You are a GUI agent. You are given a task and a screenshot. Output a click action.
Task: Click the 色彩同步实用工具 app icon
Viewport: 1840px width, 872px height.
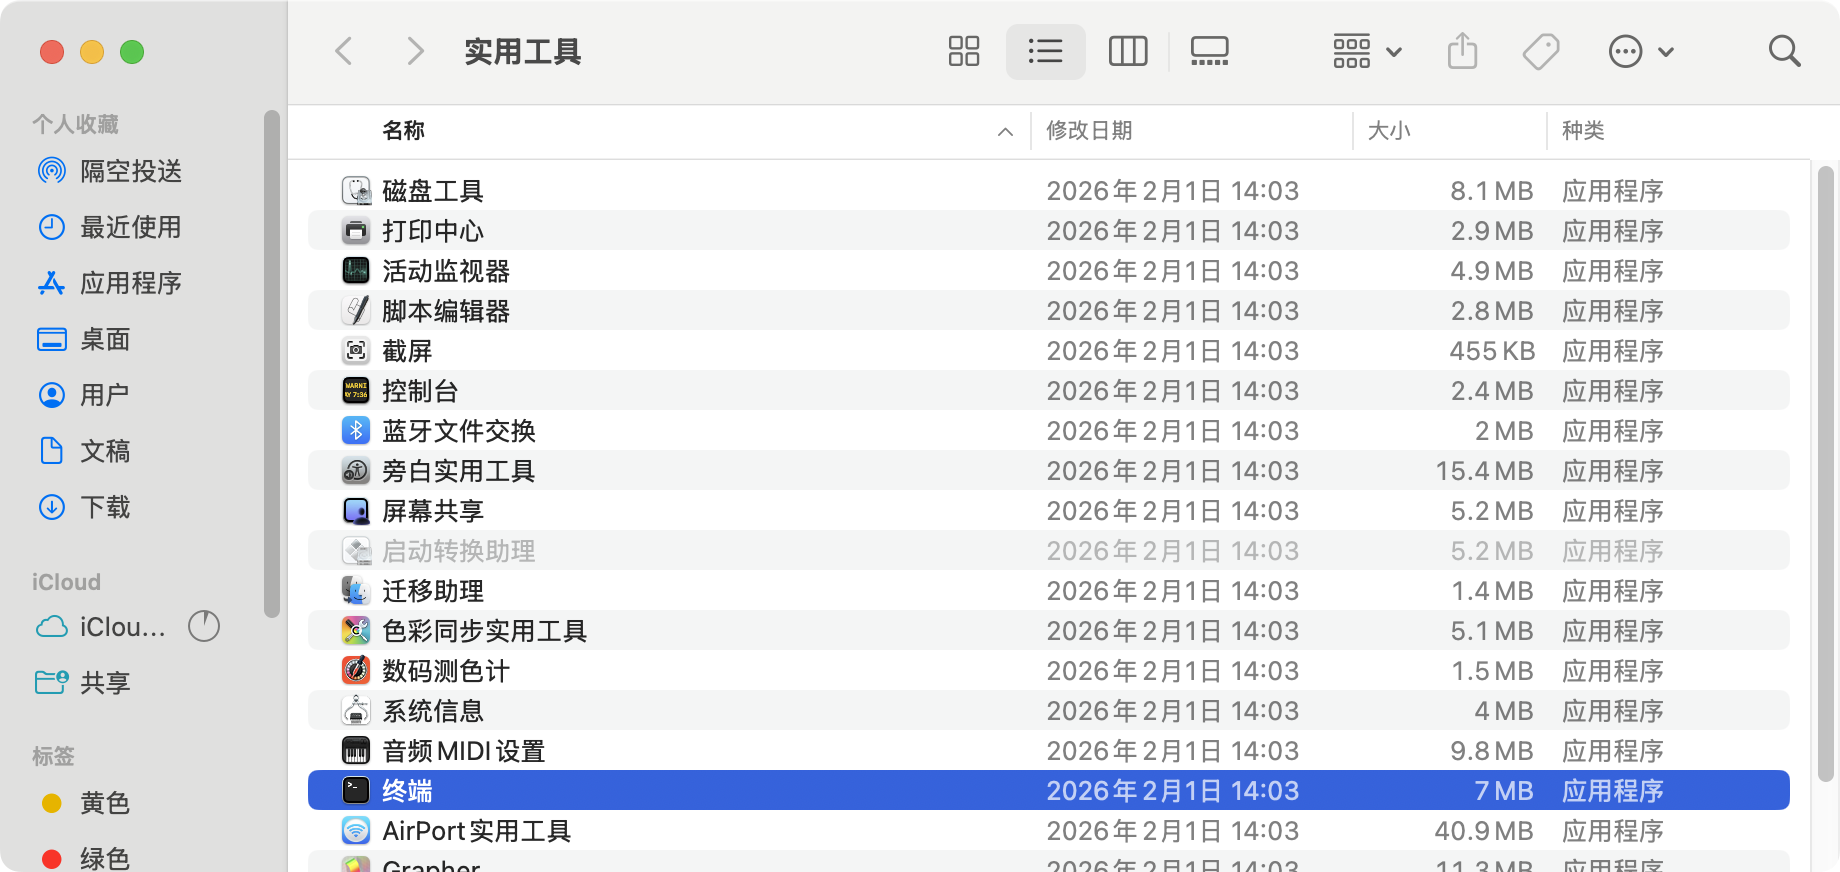pyautogui.click(x=356, y=631)
